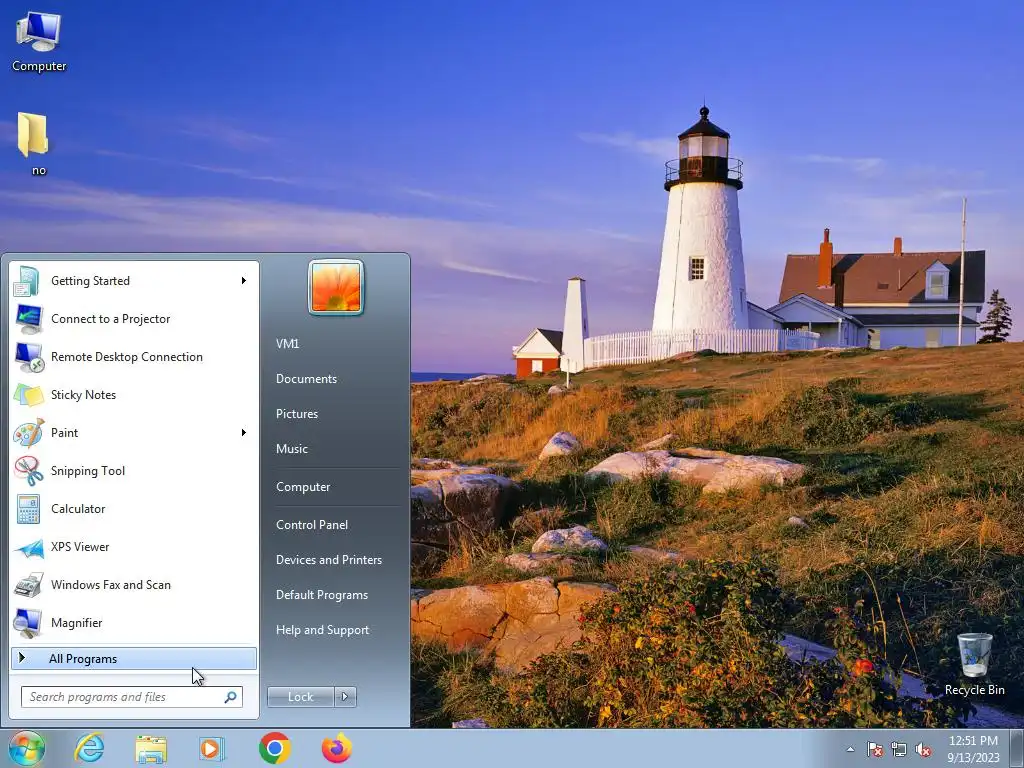Launch Remote Desktop Connection via its icon
Viewport: 1024px width, 768px height.
(28, 357)
